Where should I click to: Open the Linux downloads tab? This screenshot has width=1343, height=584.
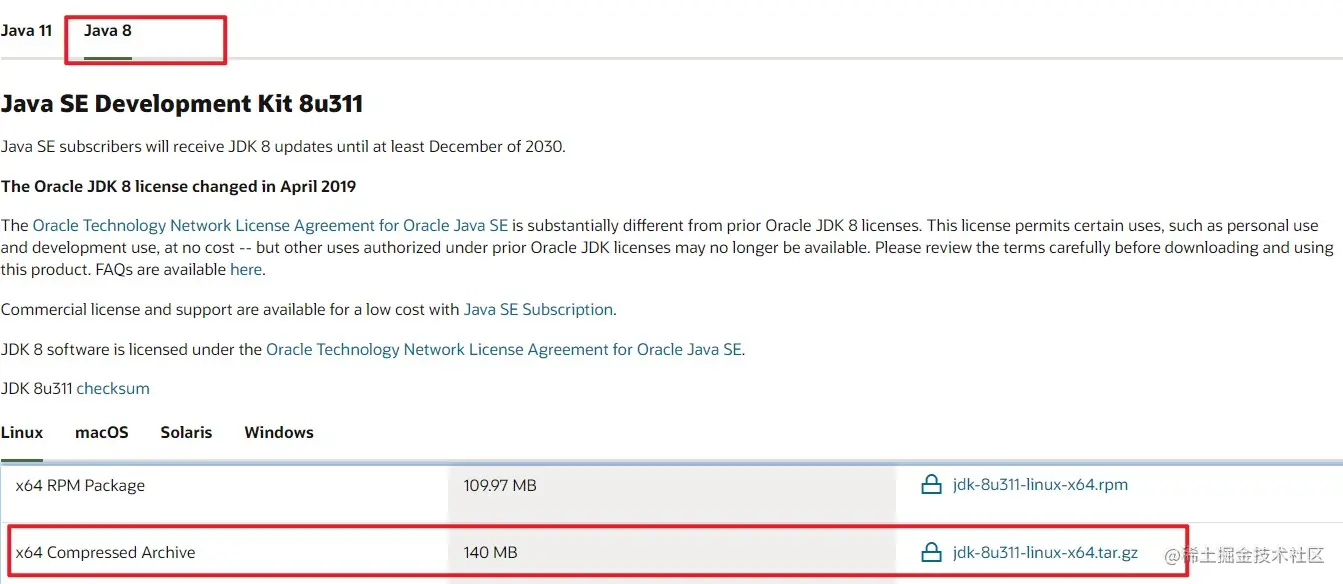click(x=22, y=433)
